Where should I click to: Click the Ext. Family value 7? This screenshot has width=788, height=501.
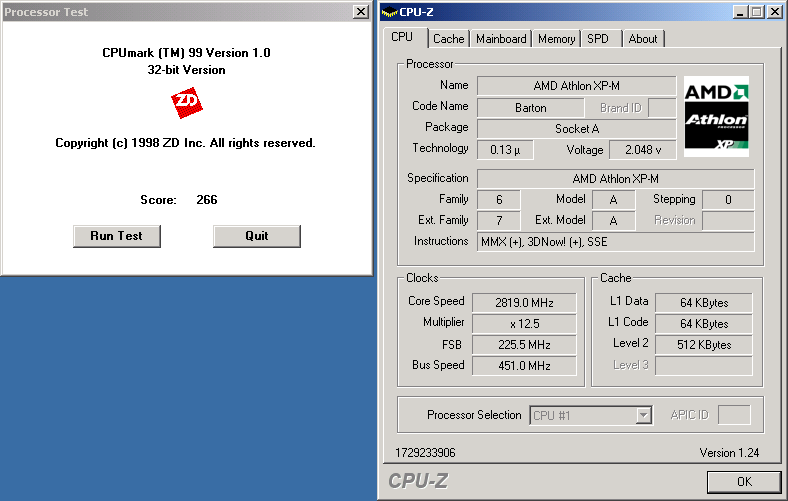(x=499, y=221)
